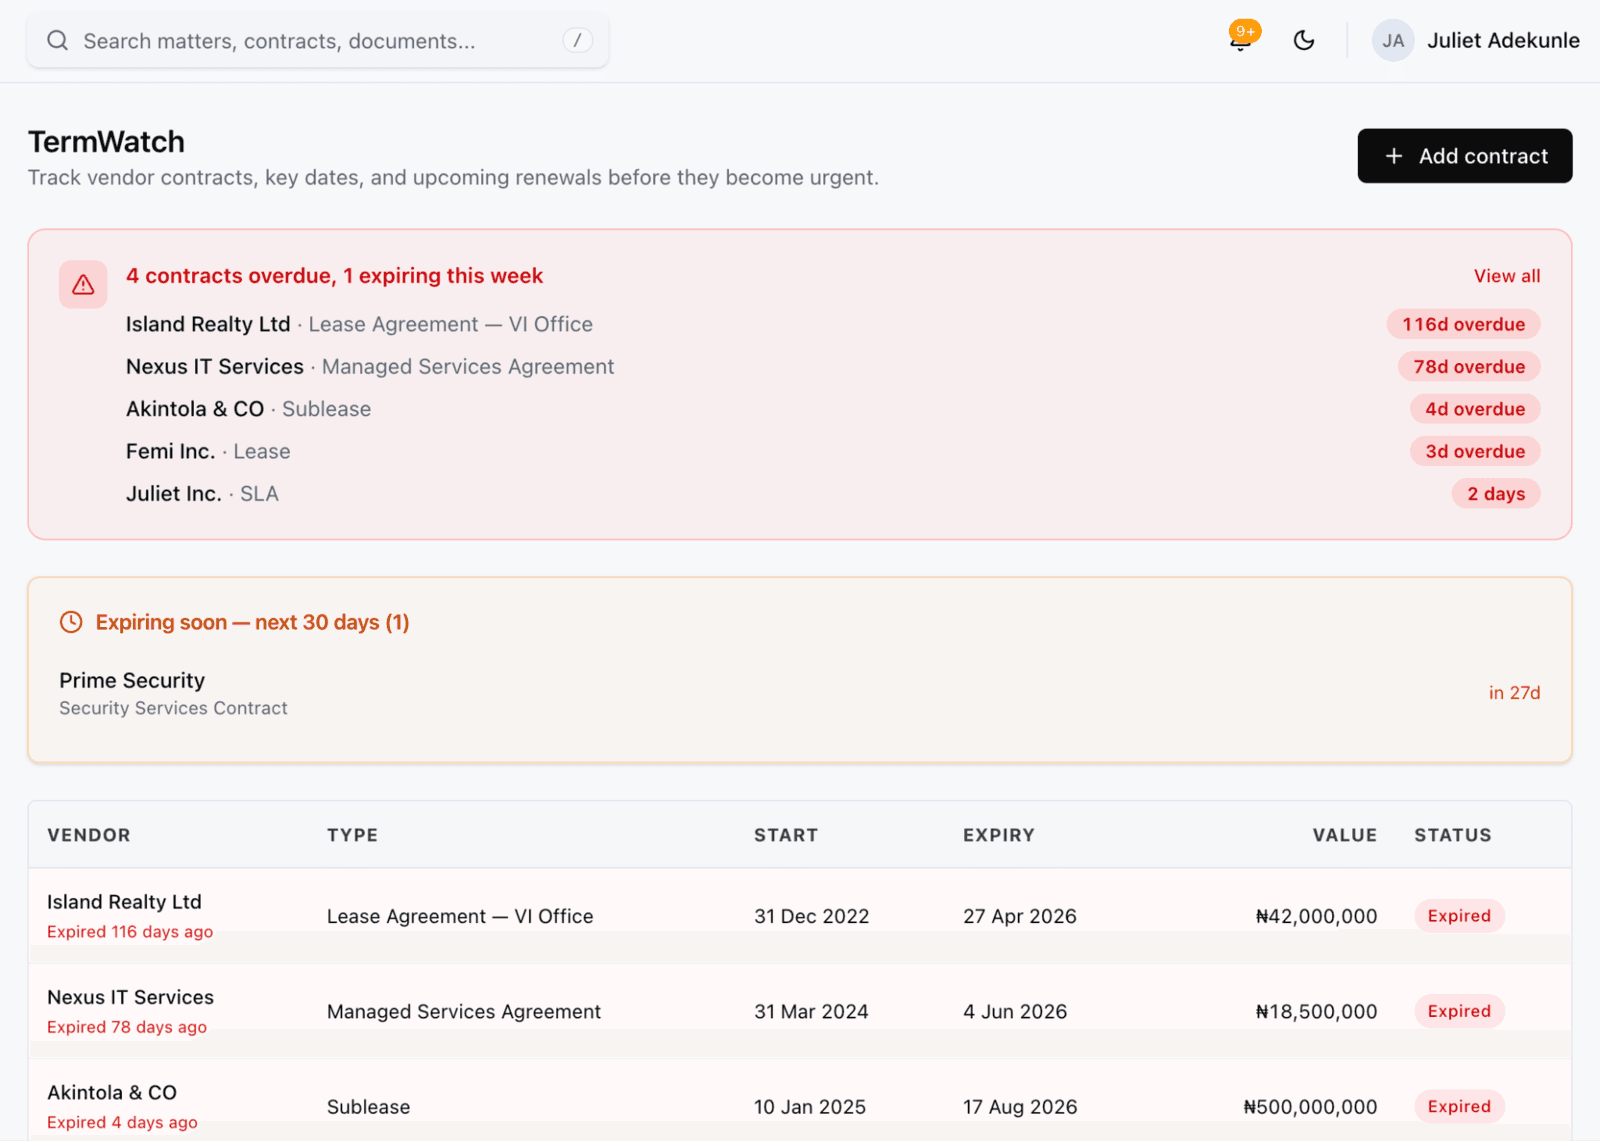Screen dimensions: 1600x1141
Task: Select the Island Realty Ltd overdue alert row
Action: [832, 324]
